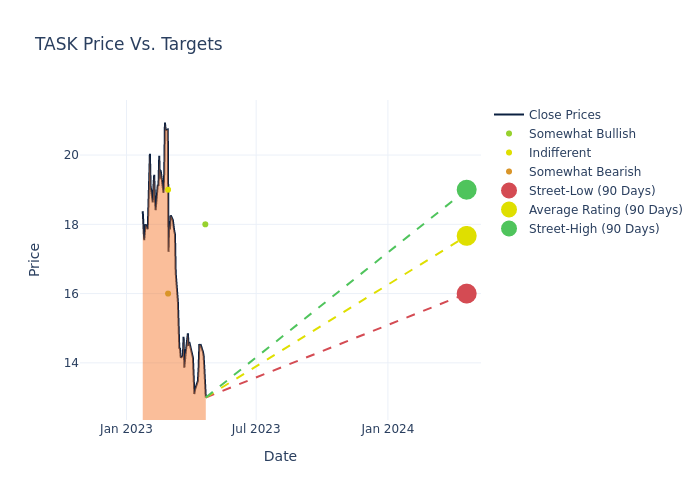Hide the Indifferent series via legend
This screenshot has height=500, width=700.
coord(559,153)
